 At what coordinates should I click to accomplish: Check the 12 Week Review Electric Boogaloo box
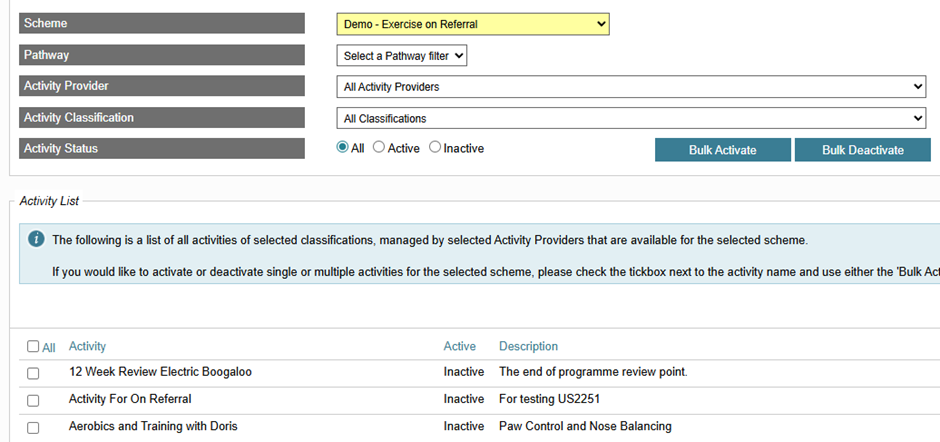(33, 373)
